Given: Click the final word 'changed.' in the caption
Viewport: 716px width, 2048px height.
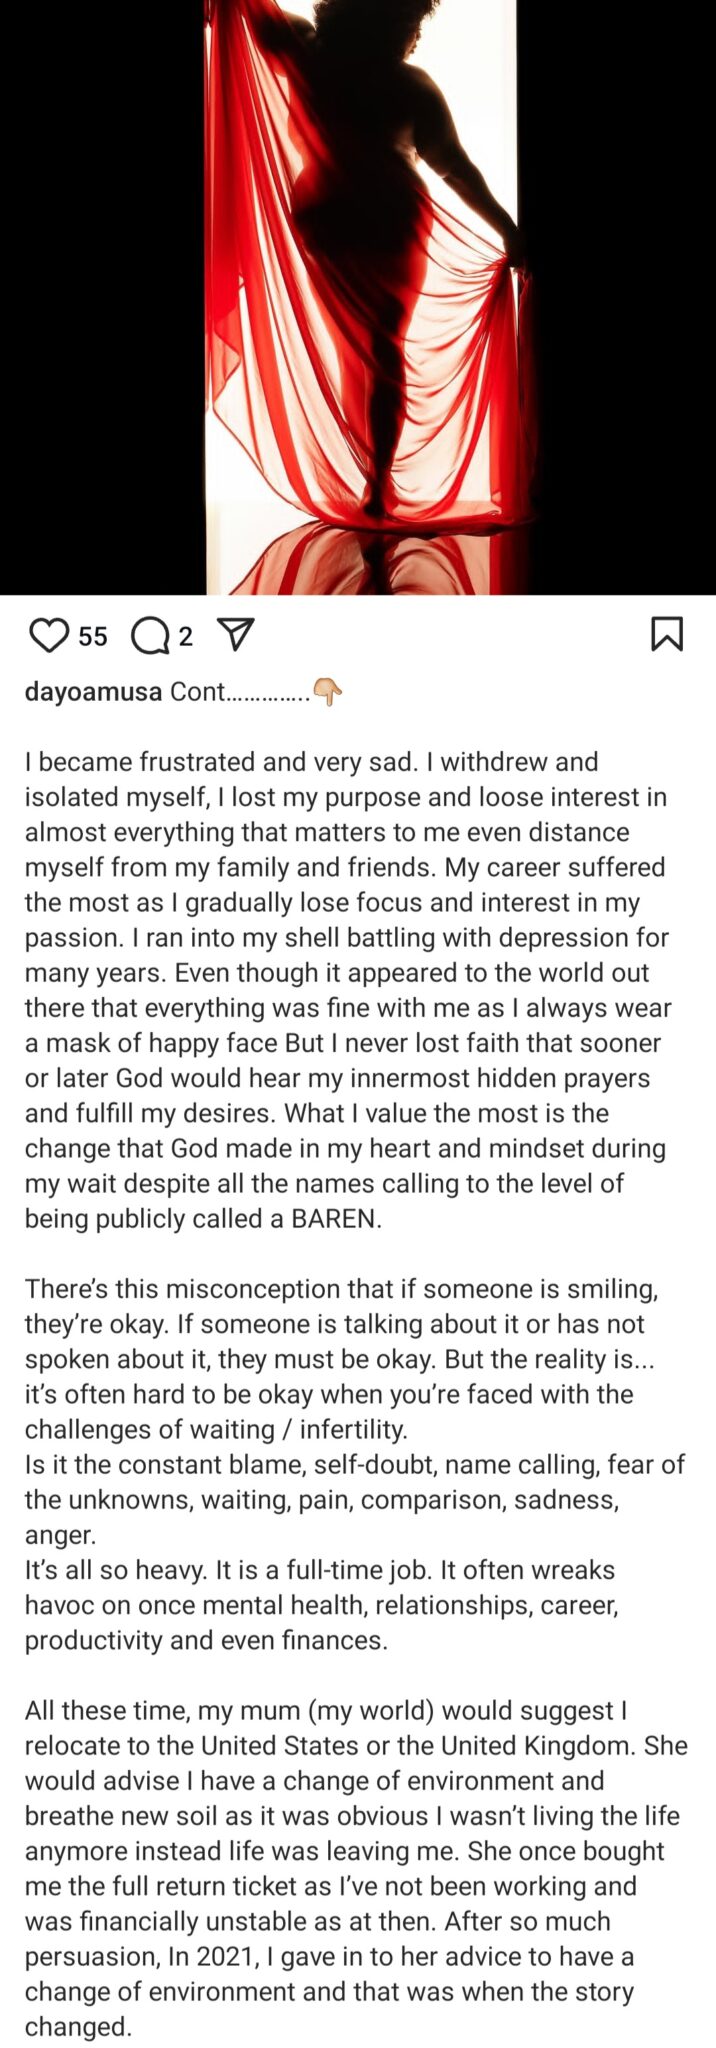Looking at the screenshot, I should tap(78, 2027).
